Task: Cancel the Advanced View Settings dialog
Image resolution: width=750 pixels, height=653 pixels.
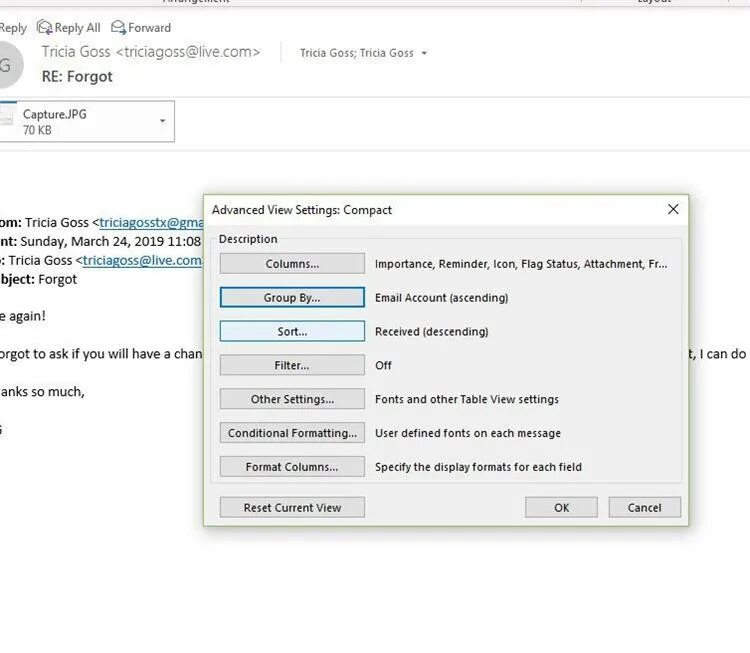Action: click(644, 508)
